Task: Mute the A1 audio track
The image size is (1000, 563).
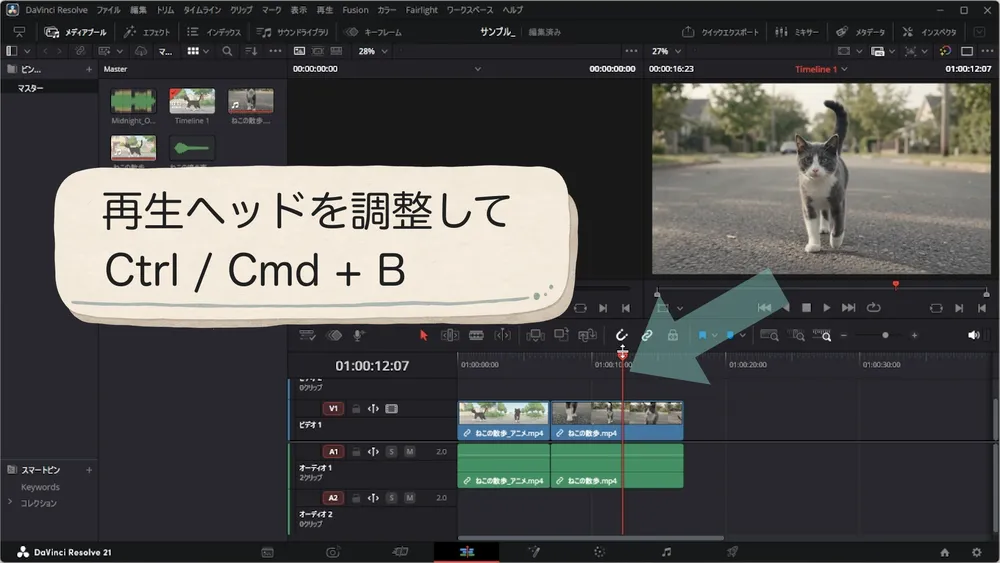Action: click(409, 451)
